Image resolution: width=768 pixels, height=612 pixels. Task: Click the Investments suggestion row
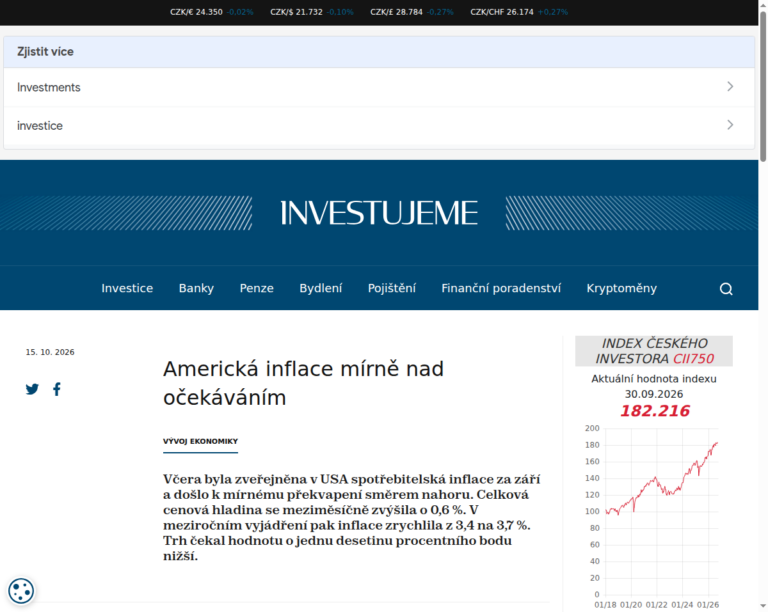click(x=379, y=87)
